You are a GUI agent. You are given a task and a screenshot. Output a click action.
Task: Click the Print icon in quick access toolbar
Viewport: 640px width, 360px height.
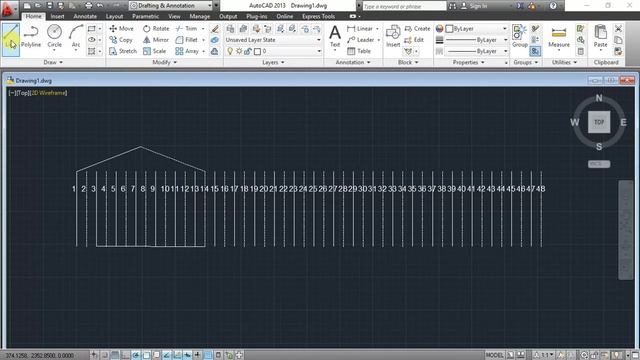coord(89,6)
